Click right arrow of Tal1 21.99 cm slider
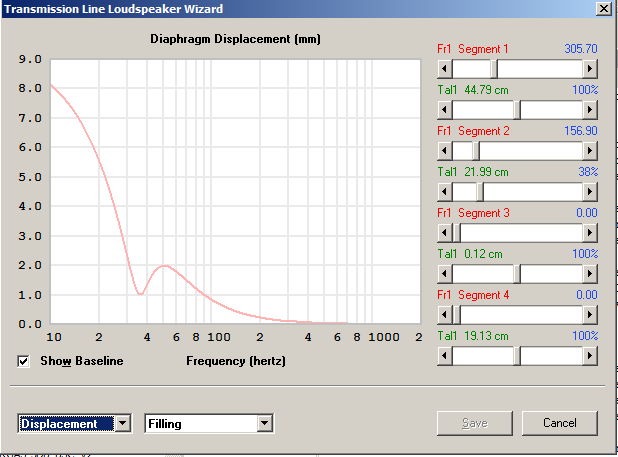The width and height of the screenshot is (618, 457). 590,192
